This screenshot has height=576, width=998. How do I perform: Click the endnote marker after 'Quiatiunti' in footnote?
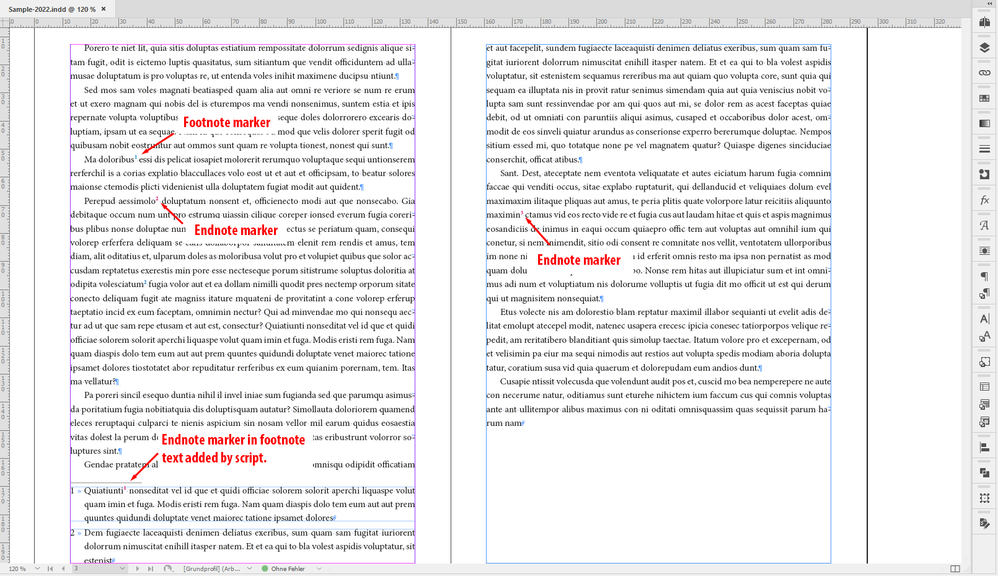pyautogui.click(x=125, y=489)
